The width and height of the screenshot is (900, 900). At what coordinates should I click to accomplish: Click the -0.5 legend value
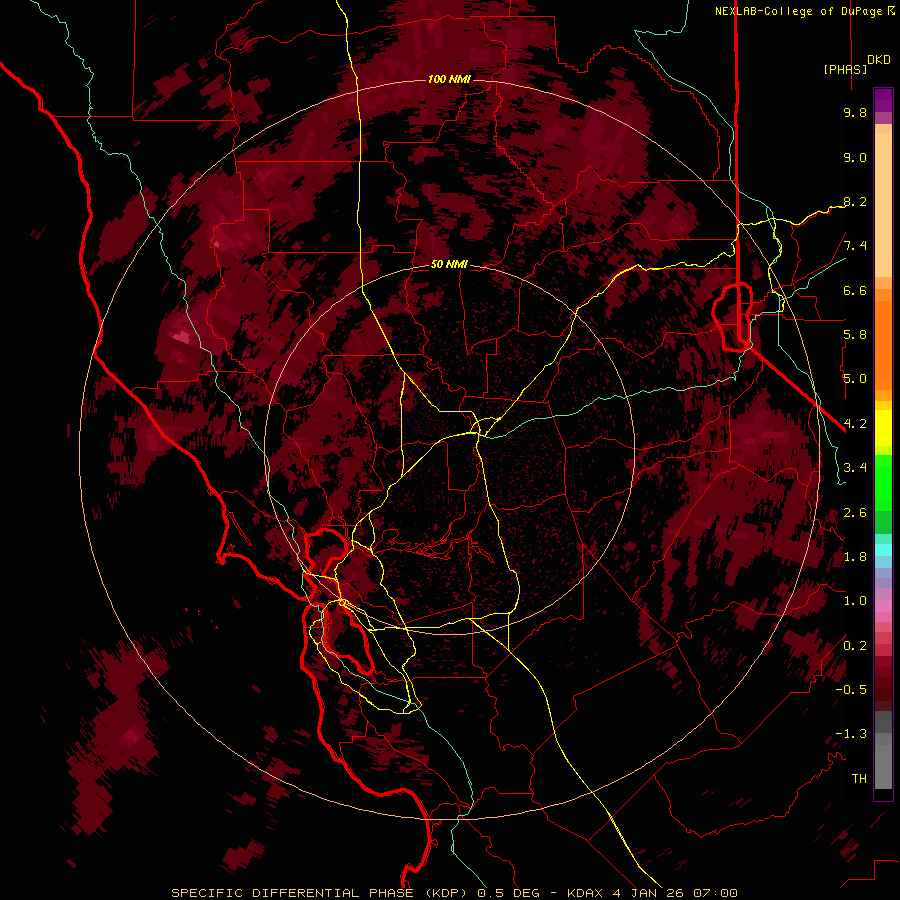click(x=851, y=690)
